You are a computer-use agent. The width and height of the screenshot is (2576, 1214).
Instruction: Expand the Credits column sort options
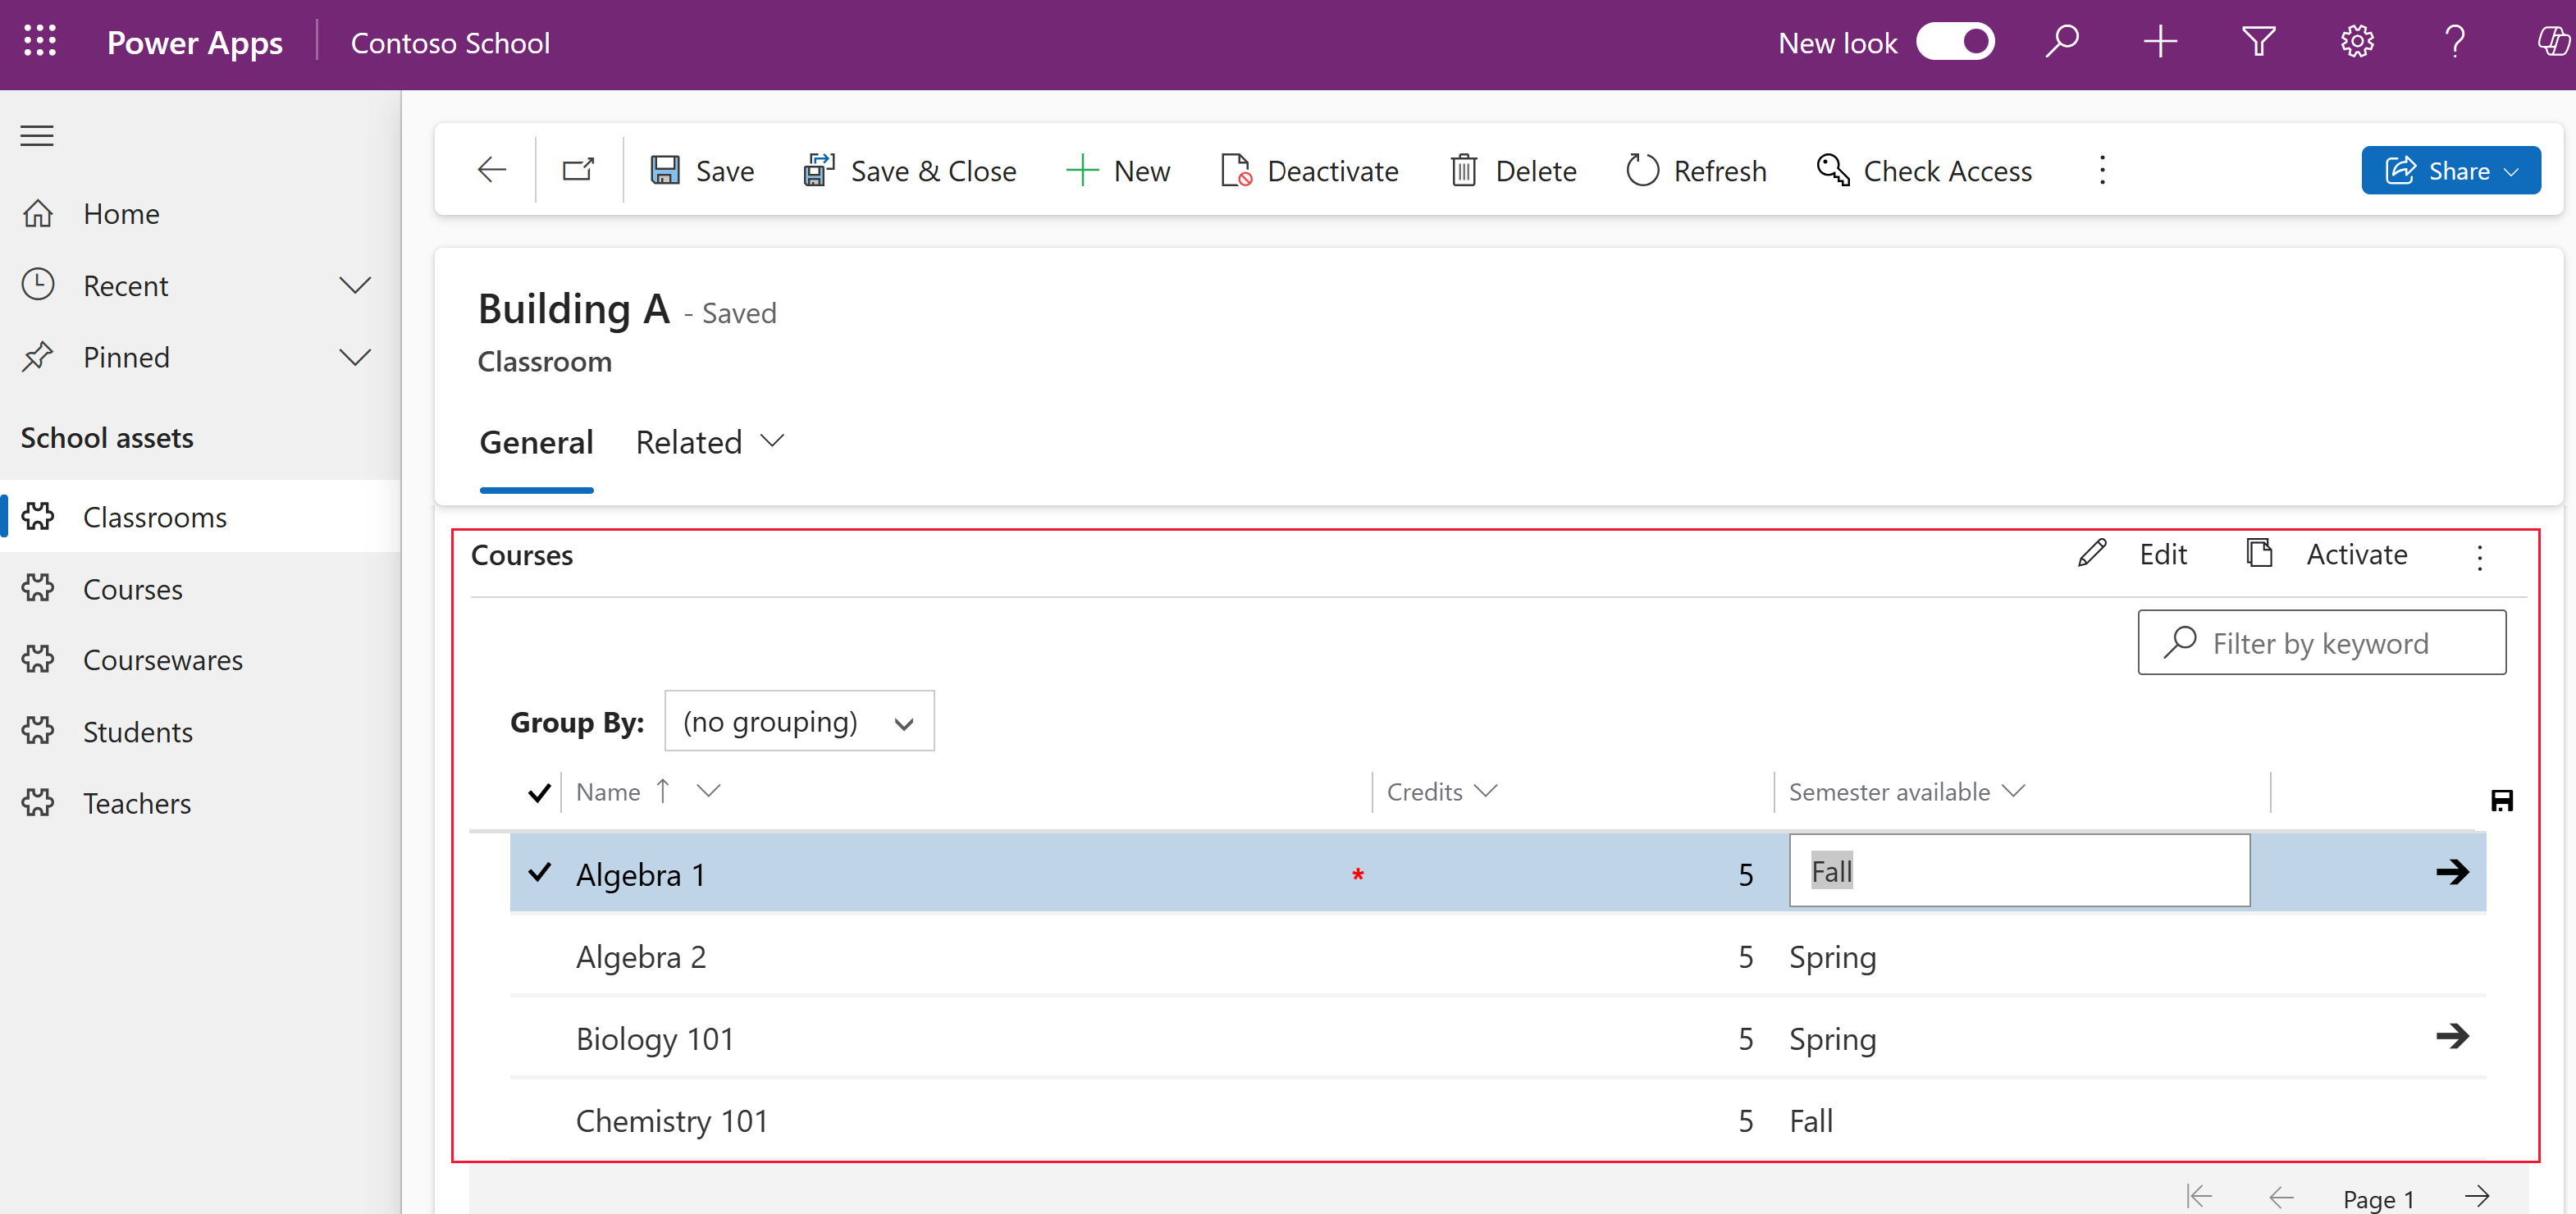pos(1485,792)
